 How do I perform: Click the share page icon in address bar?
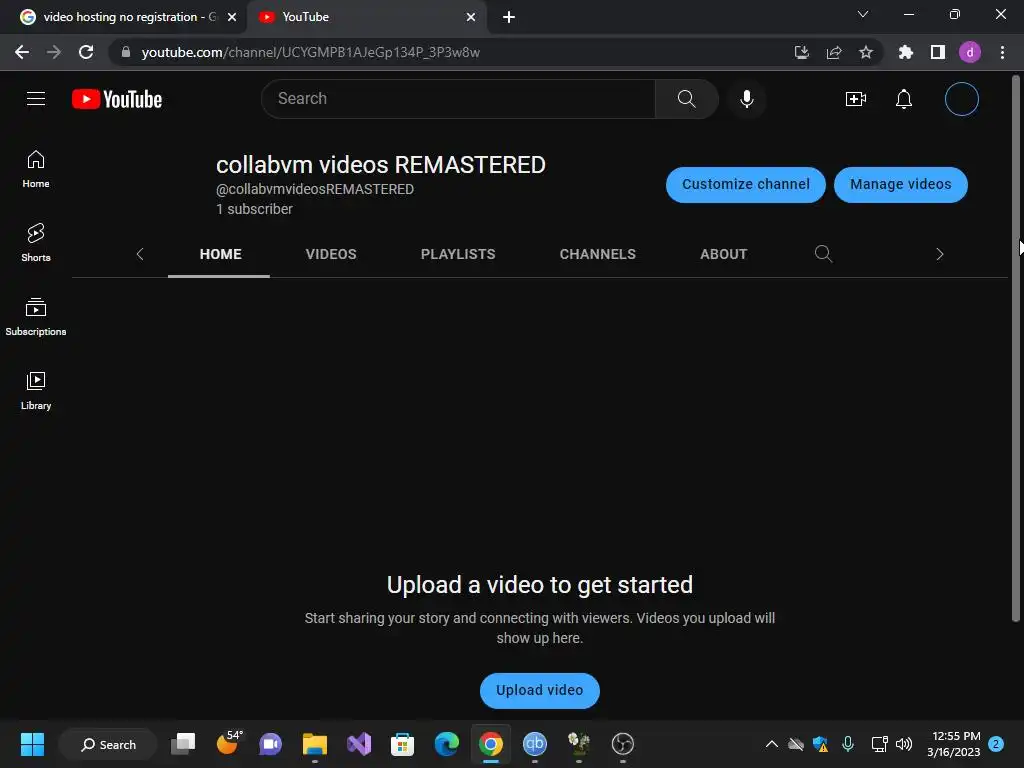(x=834, y=52)
